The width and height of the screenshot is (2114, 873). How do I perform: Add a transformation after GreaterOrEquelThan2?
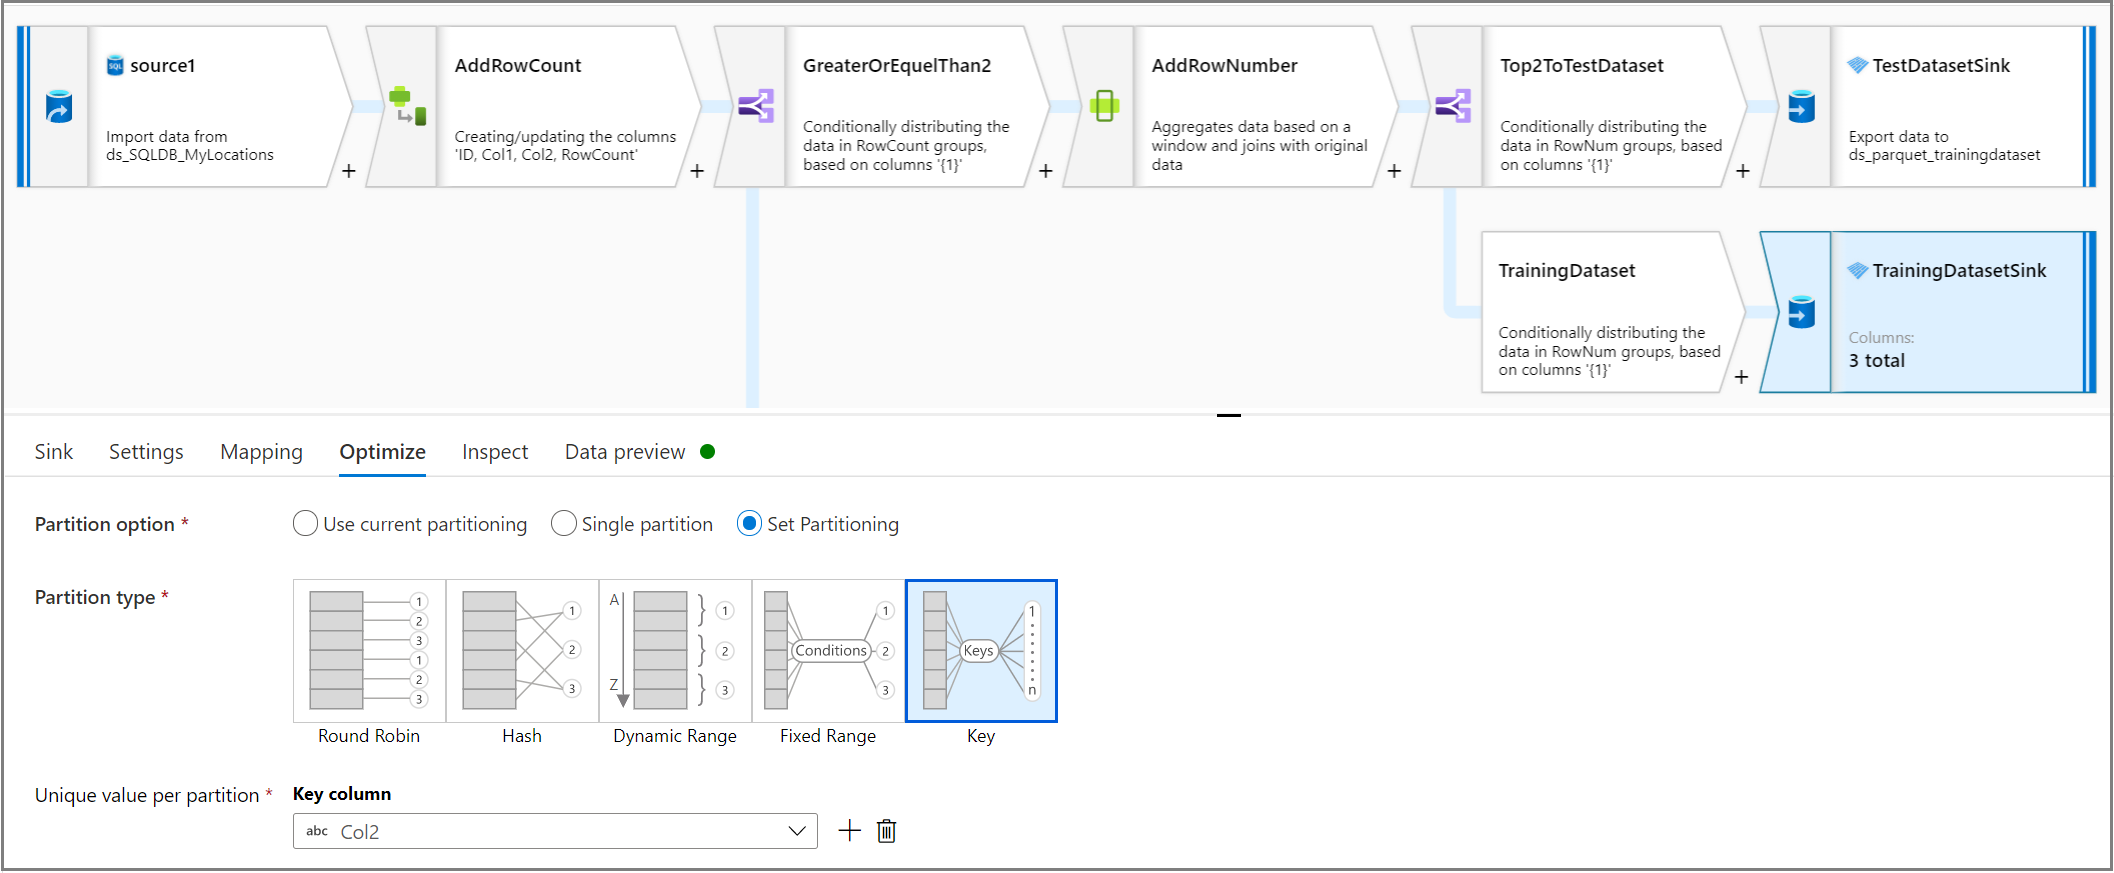click(1045, 171)
